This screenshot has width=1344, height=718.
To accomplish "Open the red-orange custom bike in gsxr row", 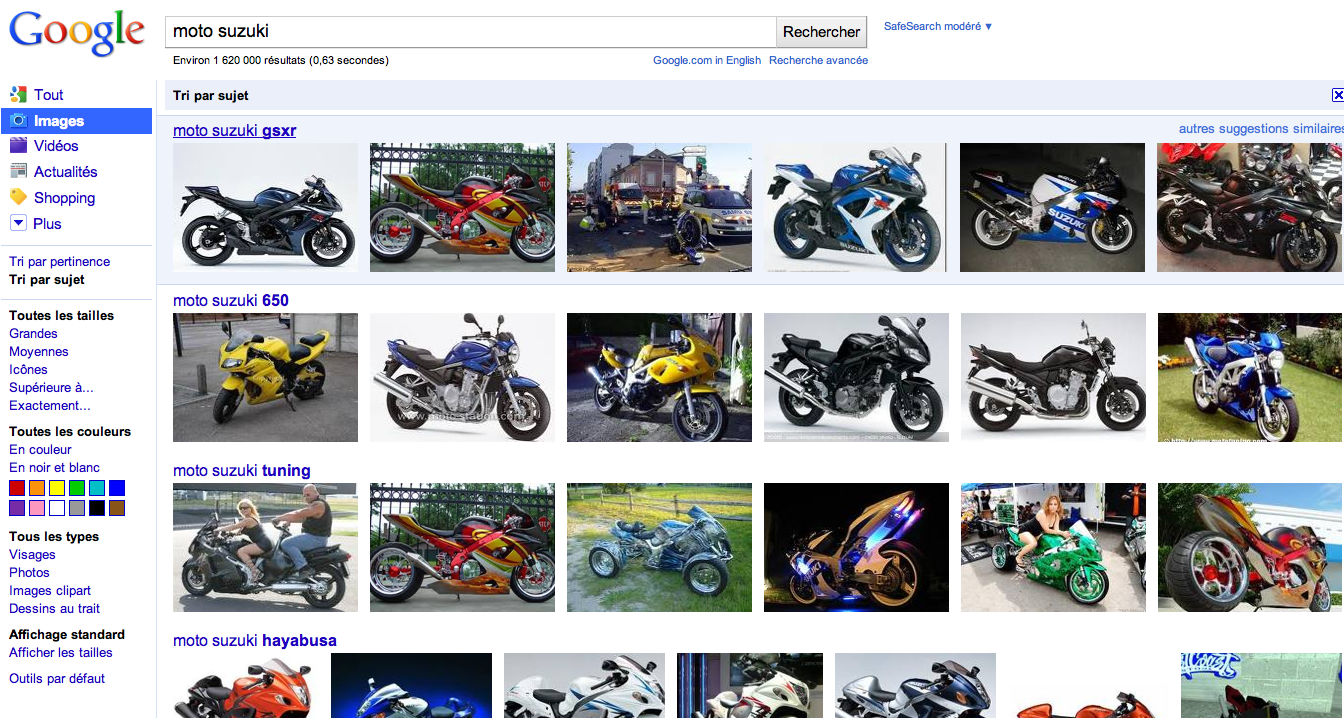I will (x=462, y=207).
